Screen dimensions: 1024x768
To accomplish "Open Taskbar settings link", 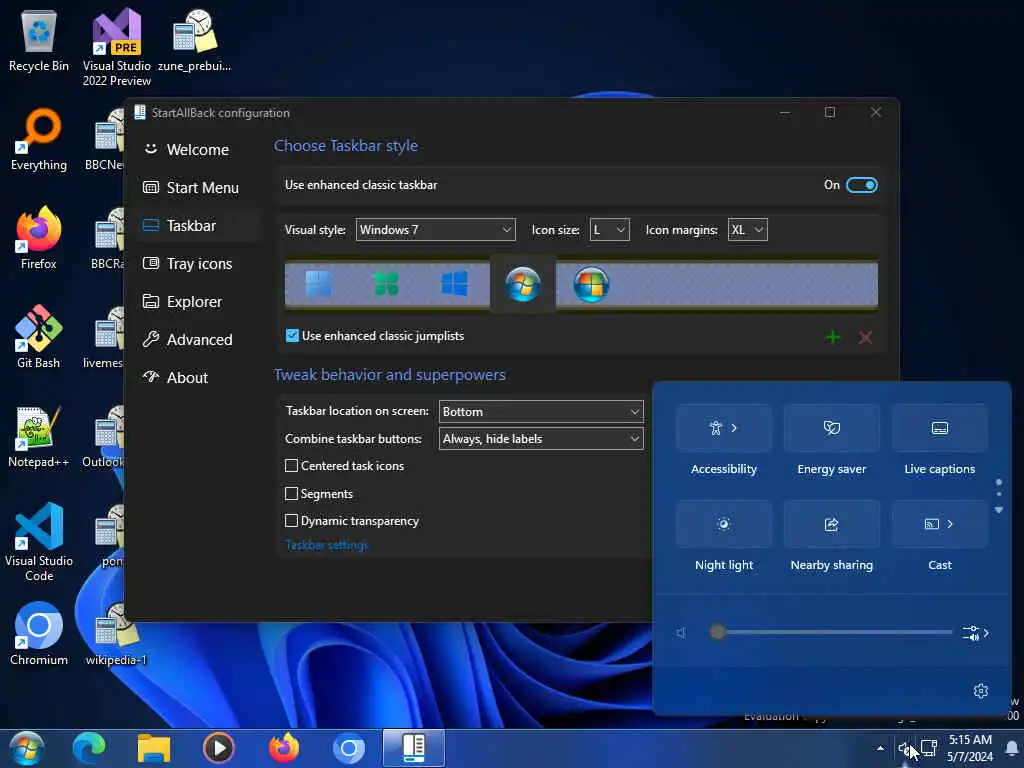I will (327, 545).
